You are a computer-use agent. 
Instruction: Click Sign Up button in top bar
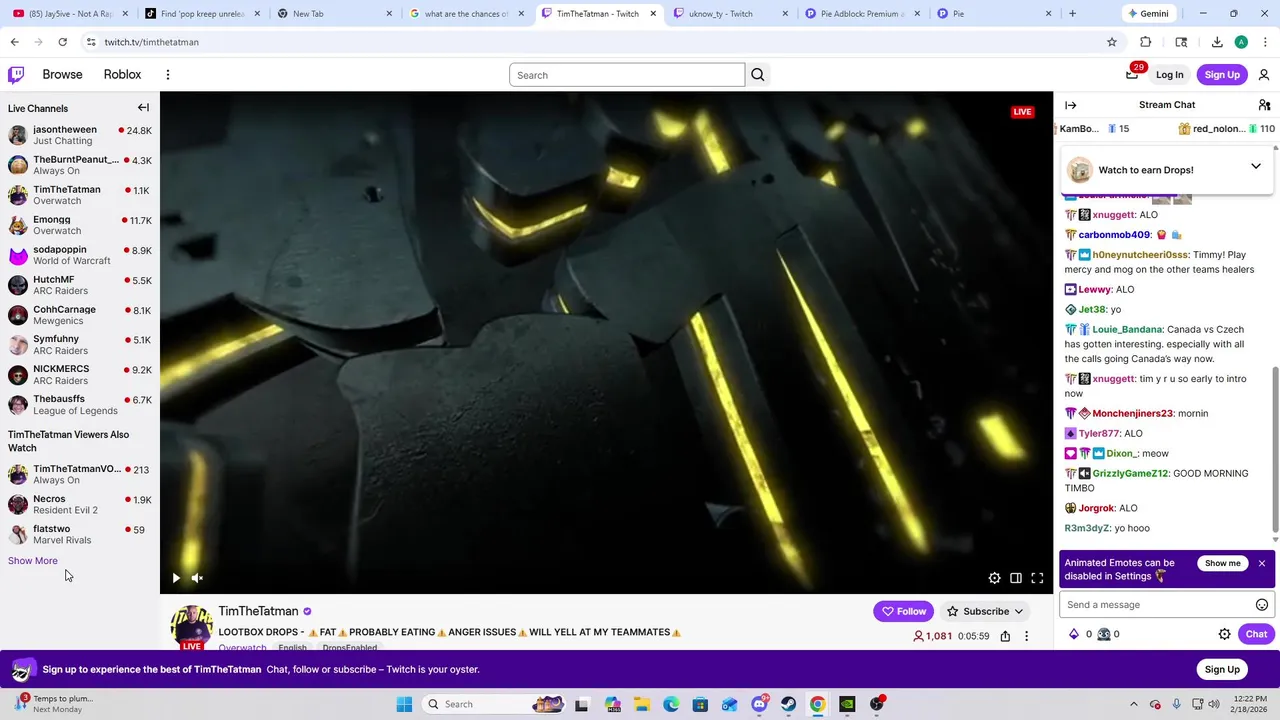pyautogui.click(x=1222, y=75)
